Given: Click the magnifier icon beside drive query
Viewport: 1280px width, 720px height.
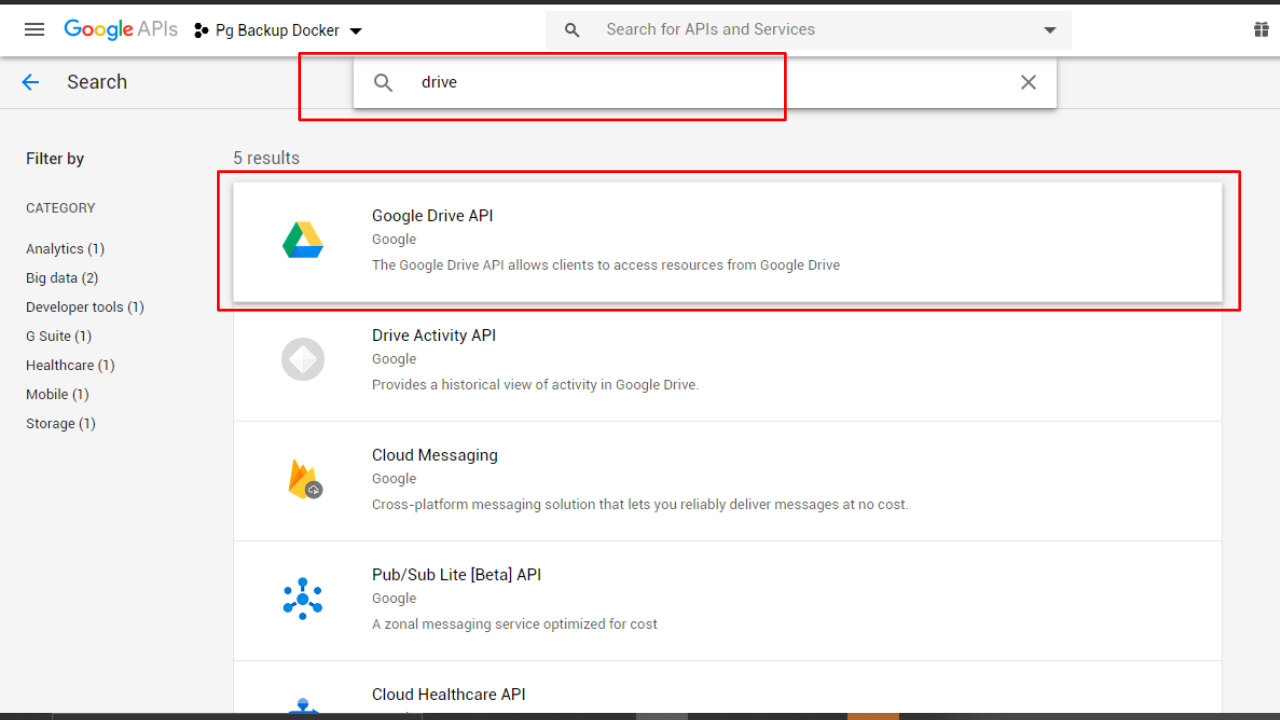Looking at the screenshot, I should pyautogui.click(x=383, y=82).
